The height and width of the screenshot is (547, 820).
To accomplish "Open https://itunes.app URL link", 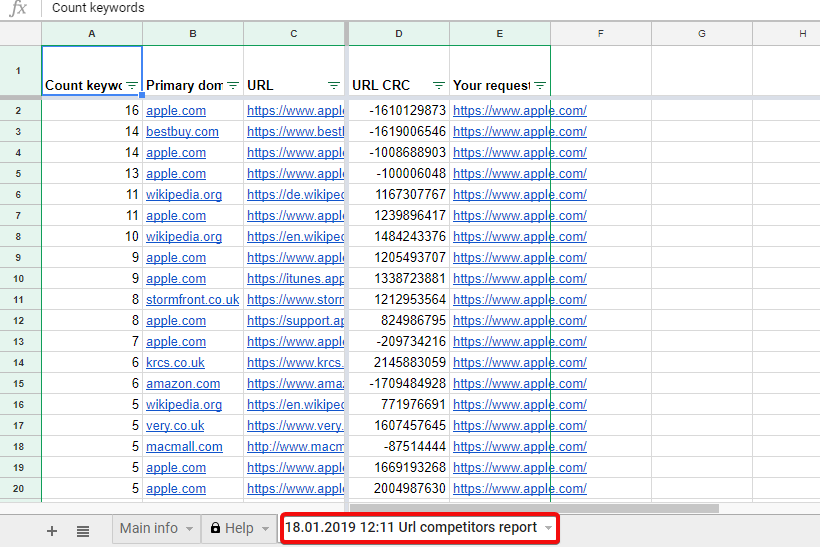I will click(295, 279).
